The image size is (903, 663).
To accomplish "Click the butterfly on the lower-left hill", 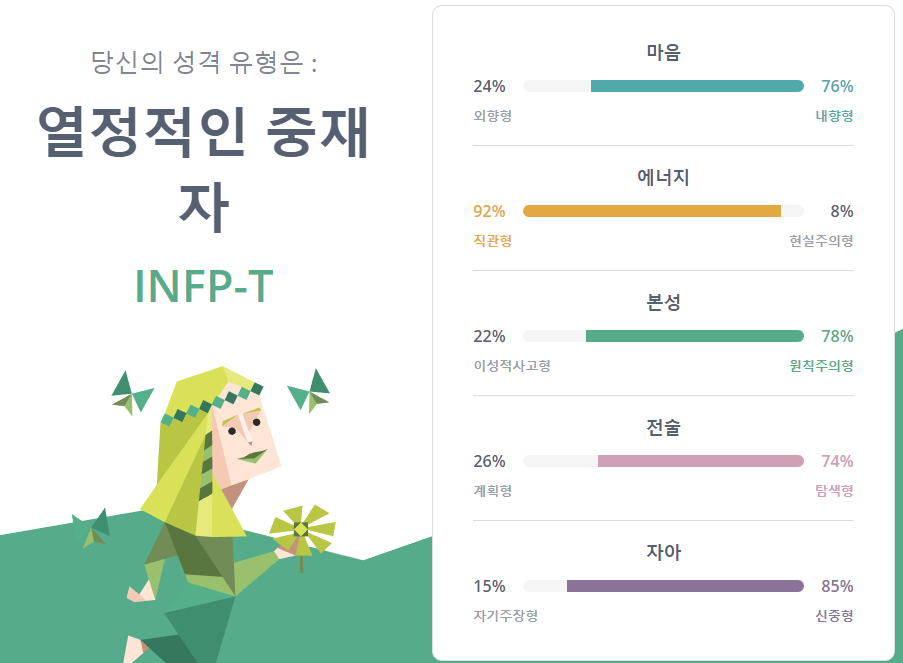I will [92, 528].
